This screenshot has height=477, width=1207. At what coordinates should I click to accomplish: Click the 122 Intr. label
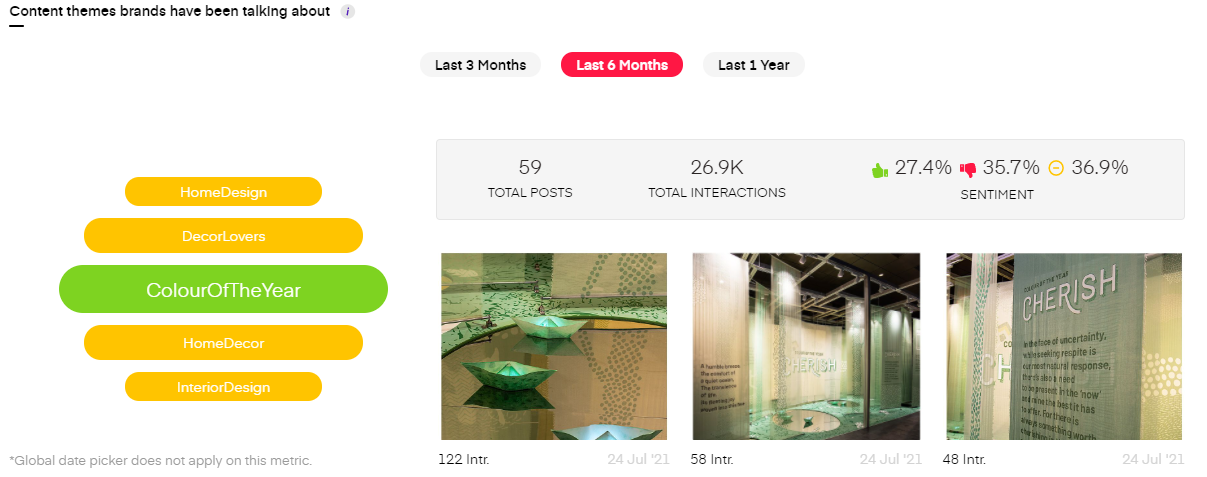pyautogui.click(x=464, y=460)
